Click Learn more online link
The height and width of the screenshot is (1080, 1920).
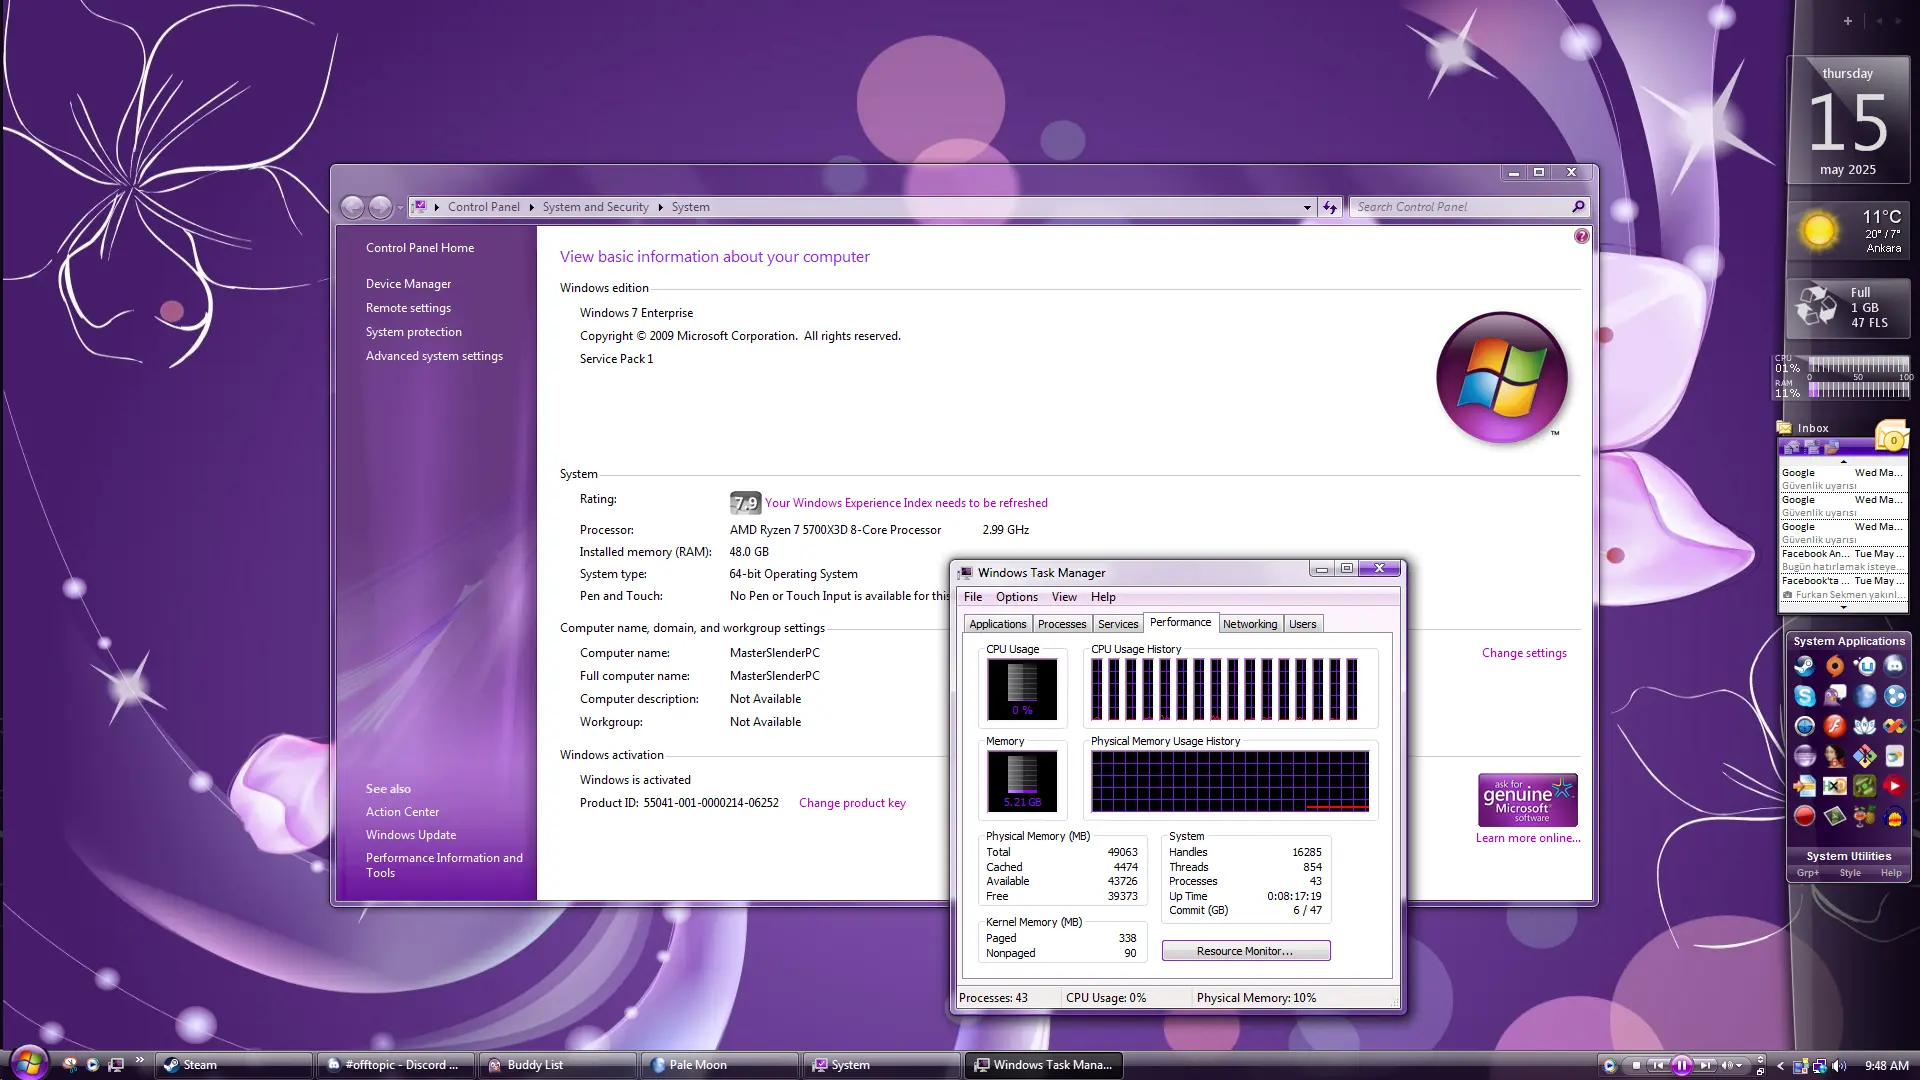point(1528,838)
